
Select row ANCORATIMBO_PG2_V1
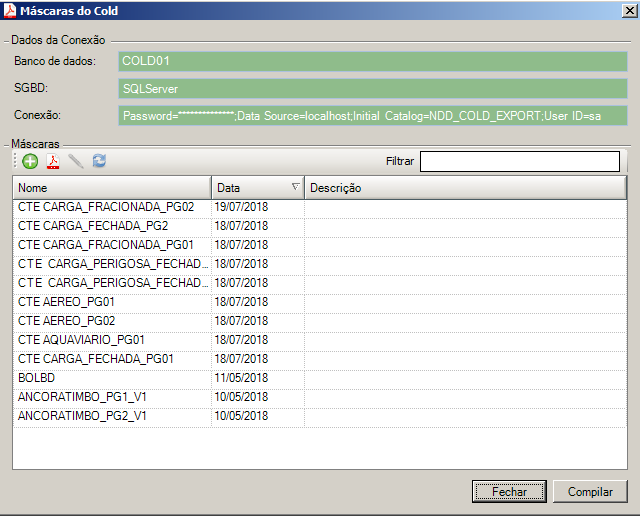point(320,416)
